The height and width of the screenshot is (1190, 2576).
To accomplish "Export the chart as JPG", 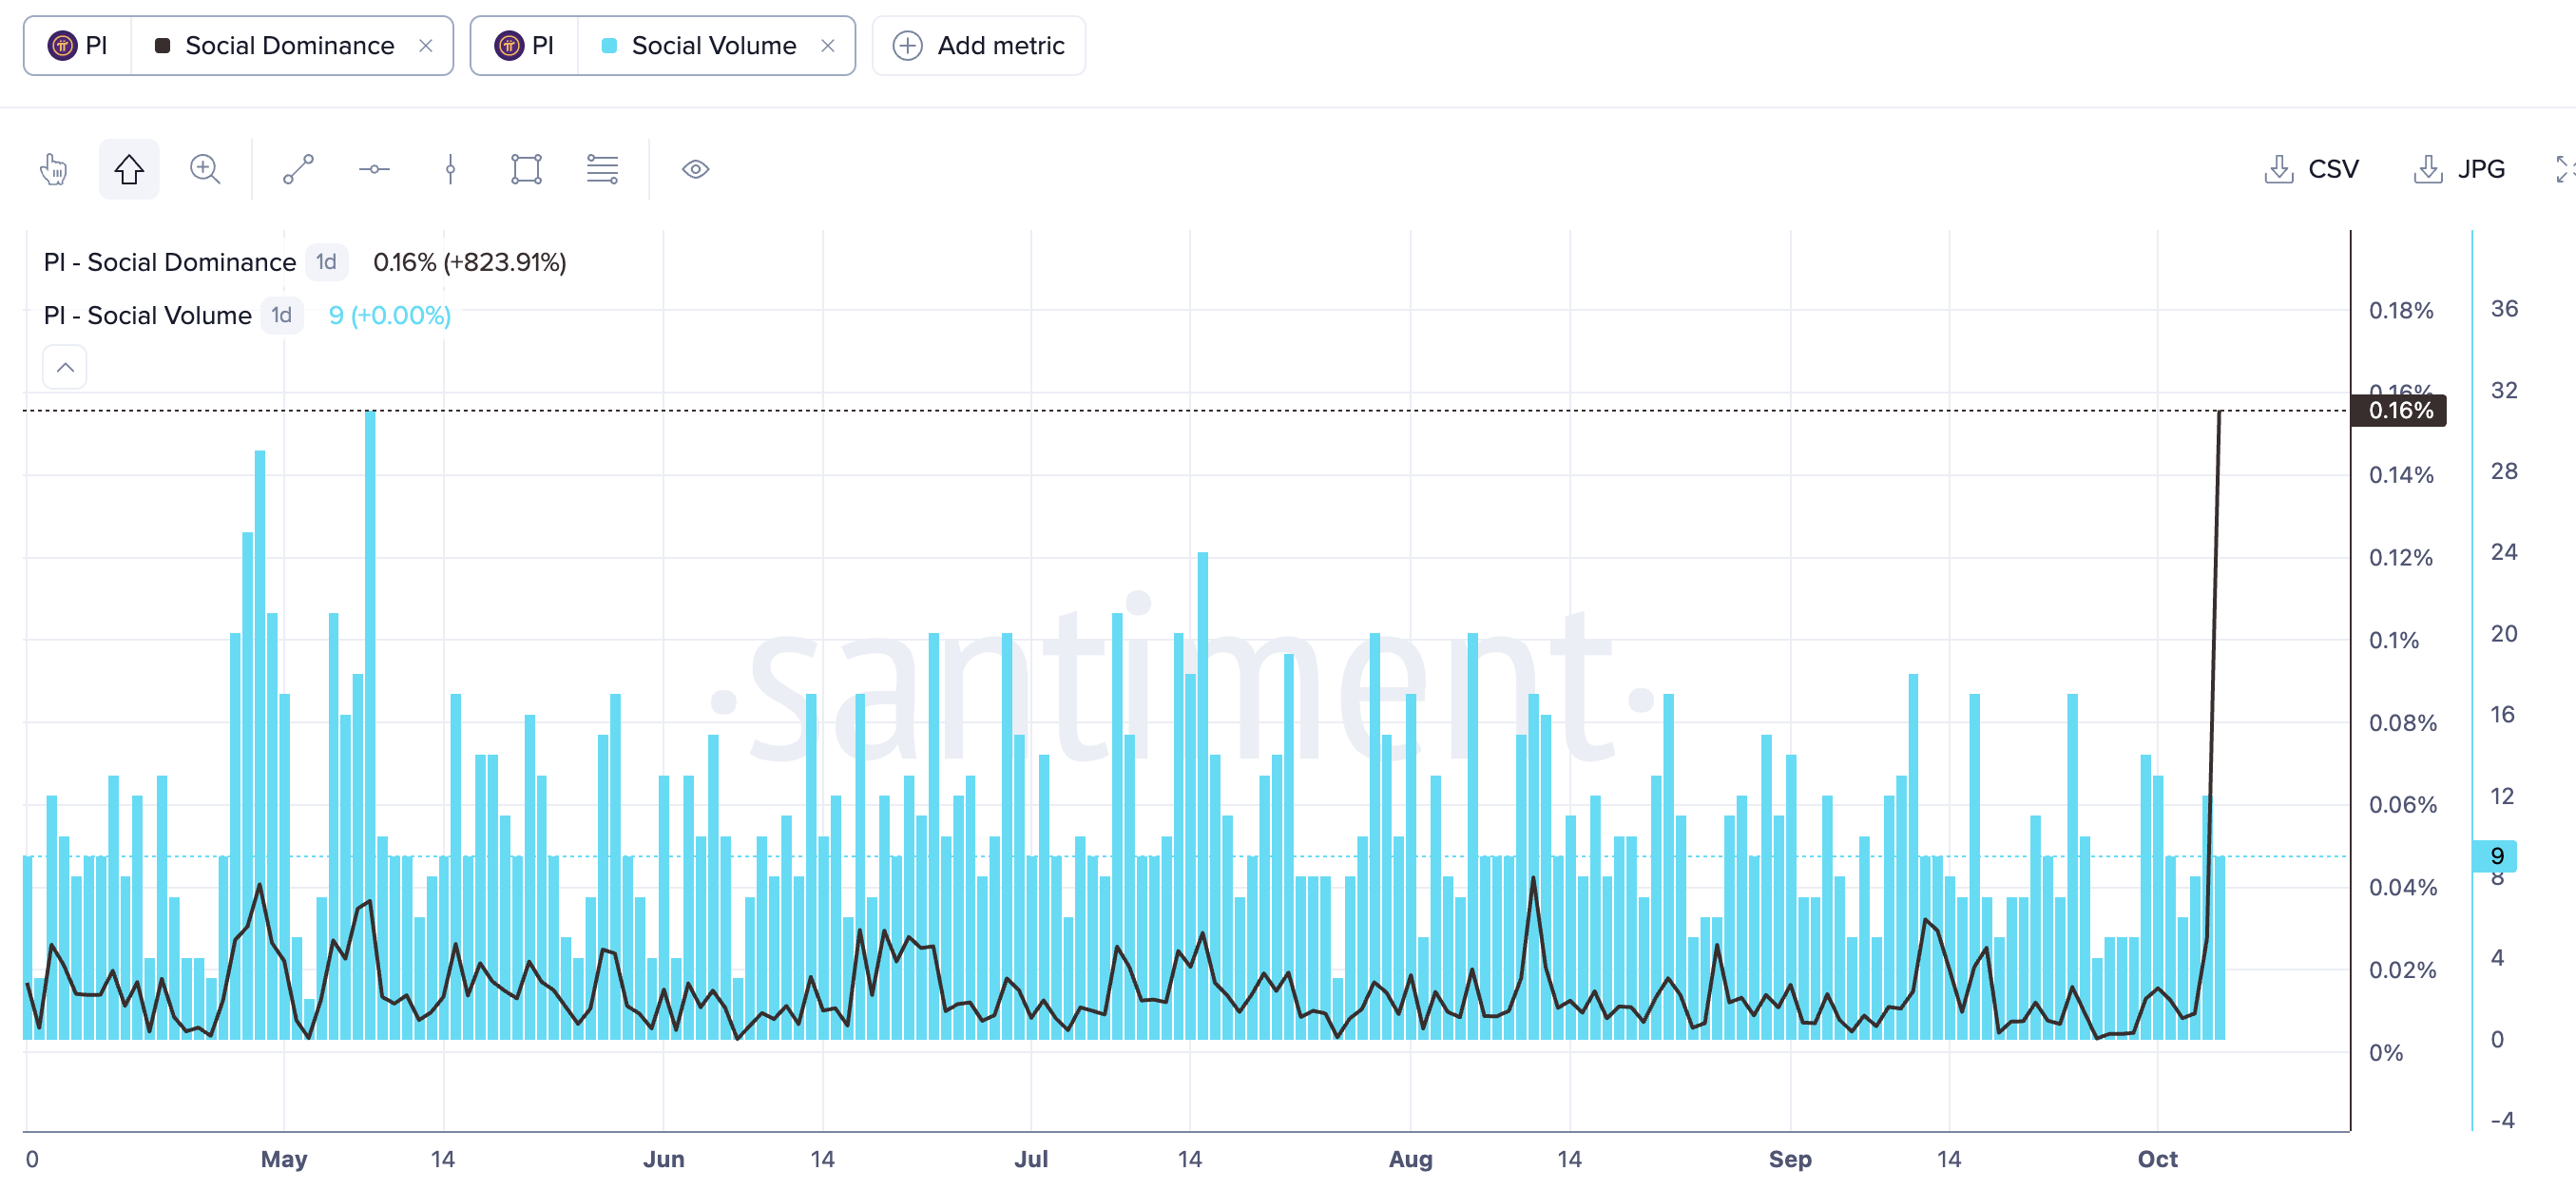I will pyautogui.click(x=2460, y=169).
